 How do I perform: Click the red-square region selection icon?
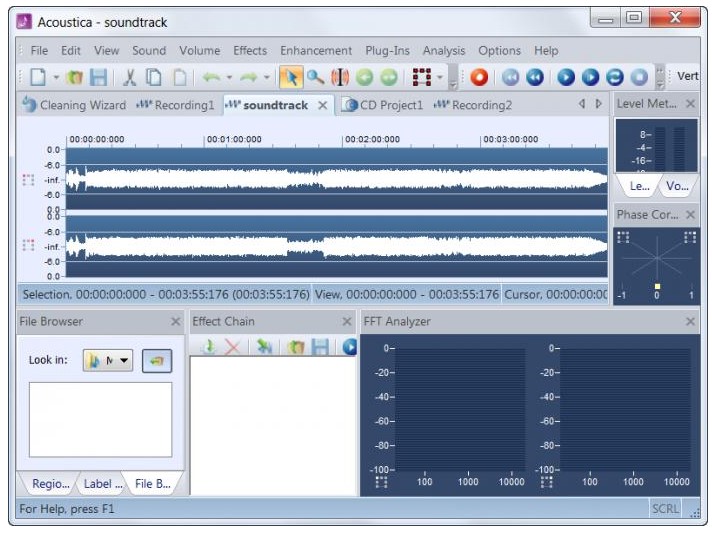coord(422,77)
